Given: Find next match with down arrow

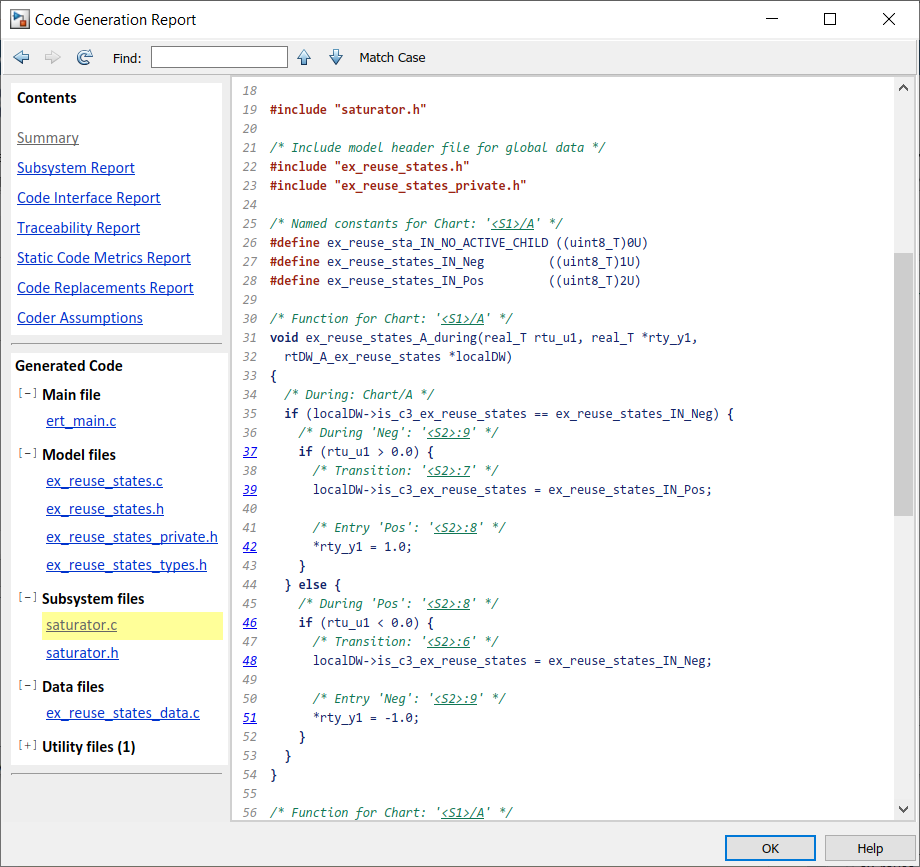Looking at the screenshot, I should coord(336,58).
